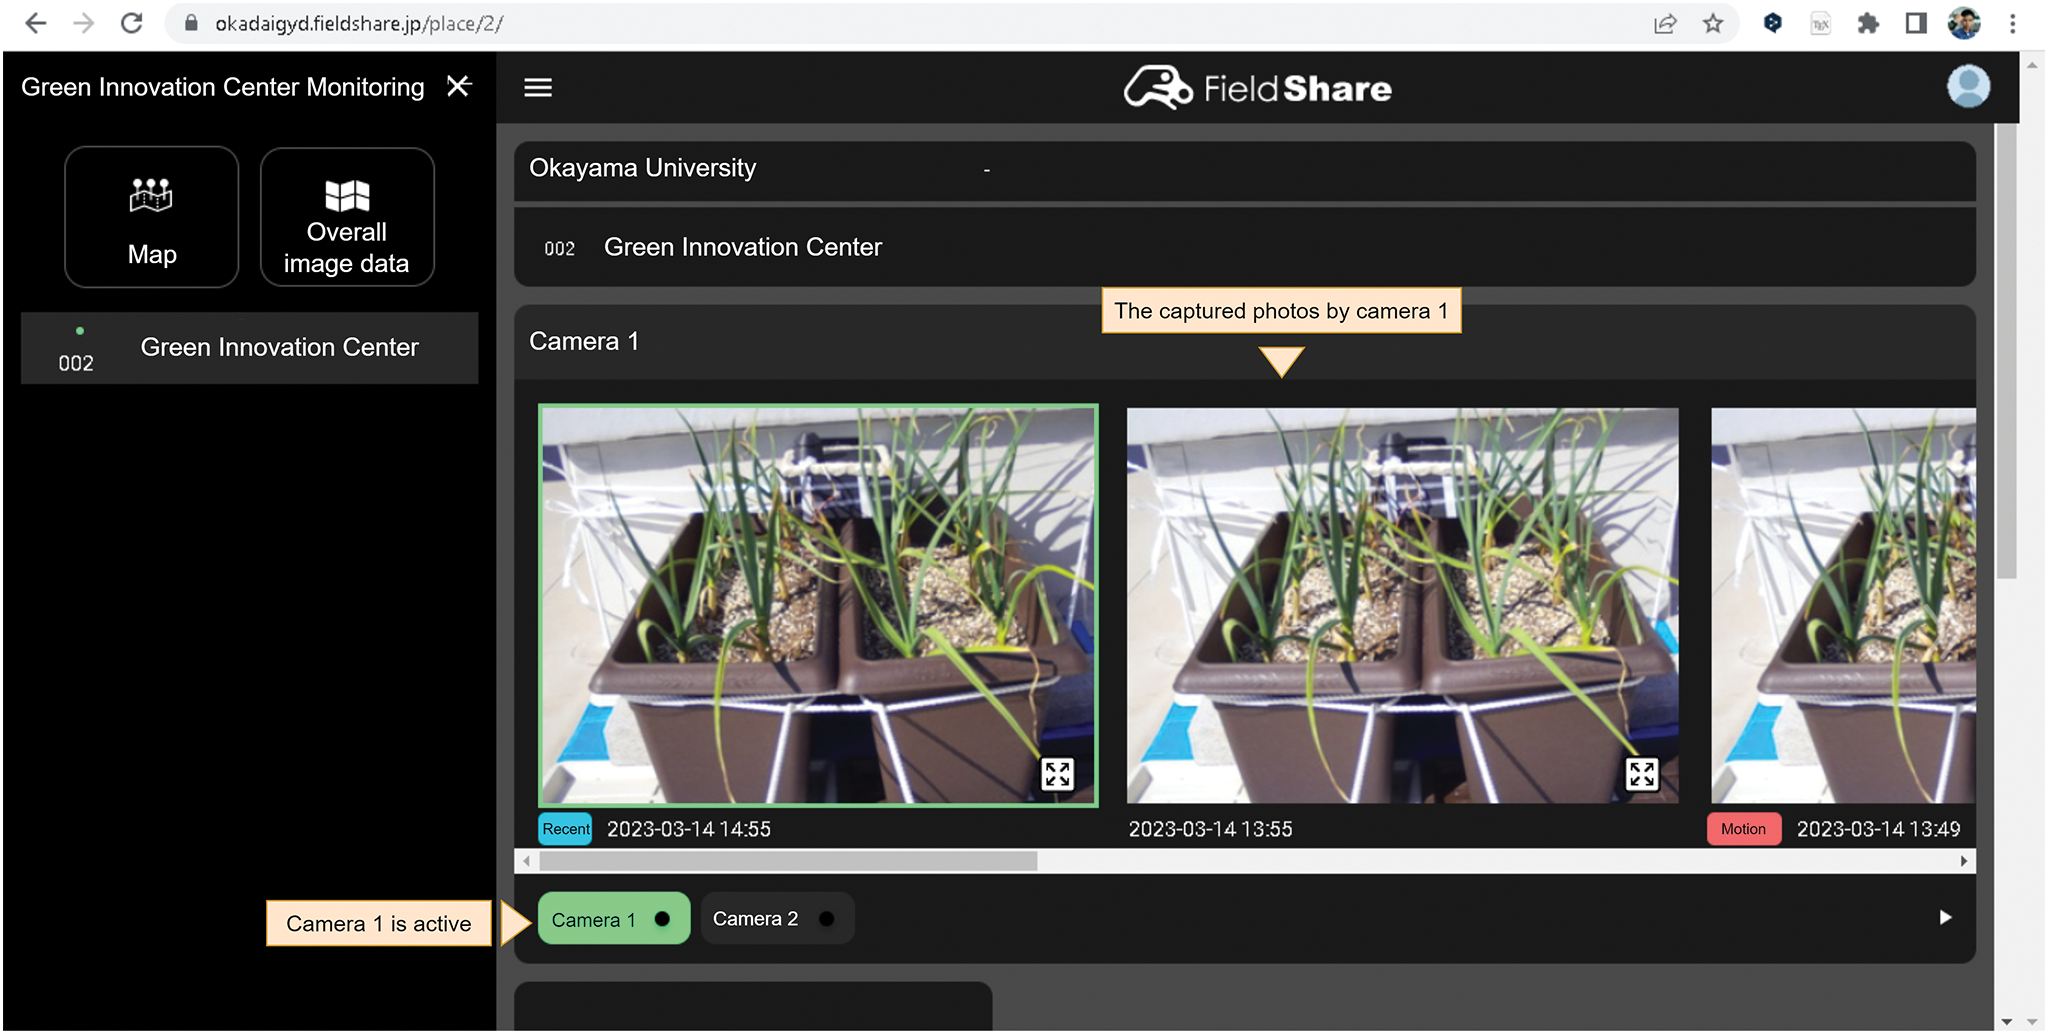Open the hamburger menu in header
Screen dimensions: 2048x1034
pos(538,88)
